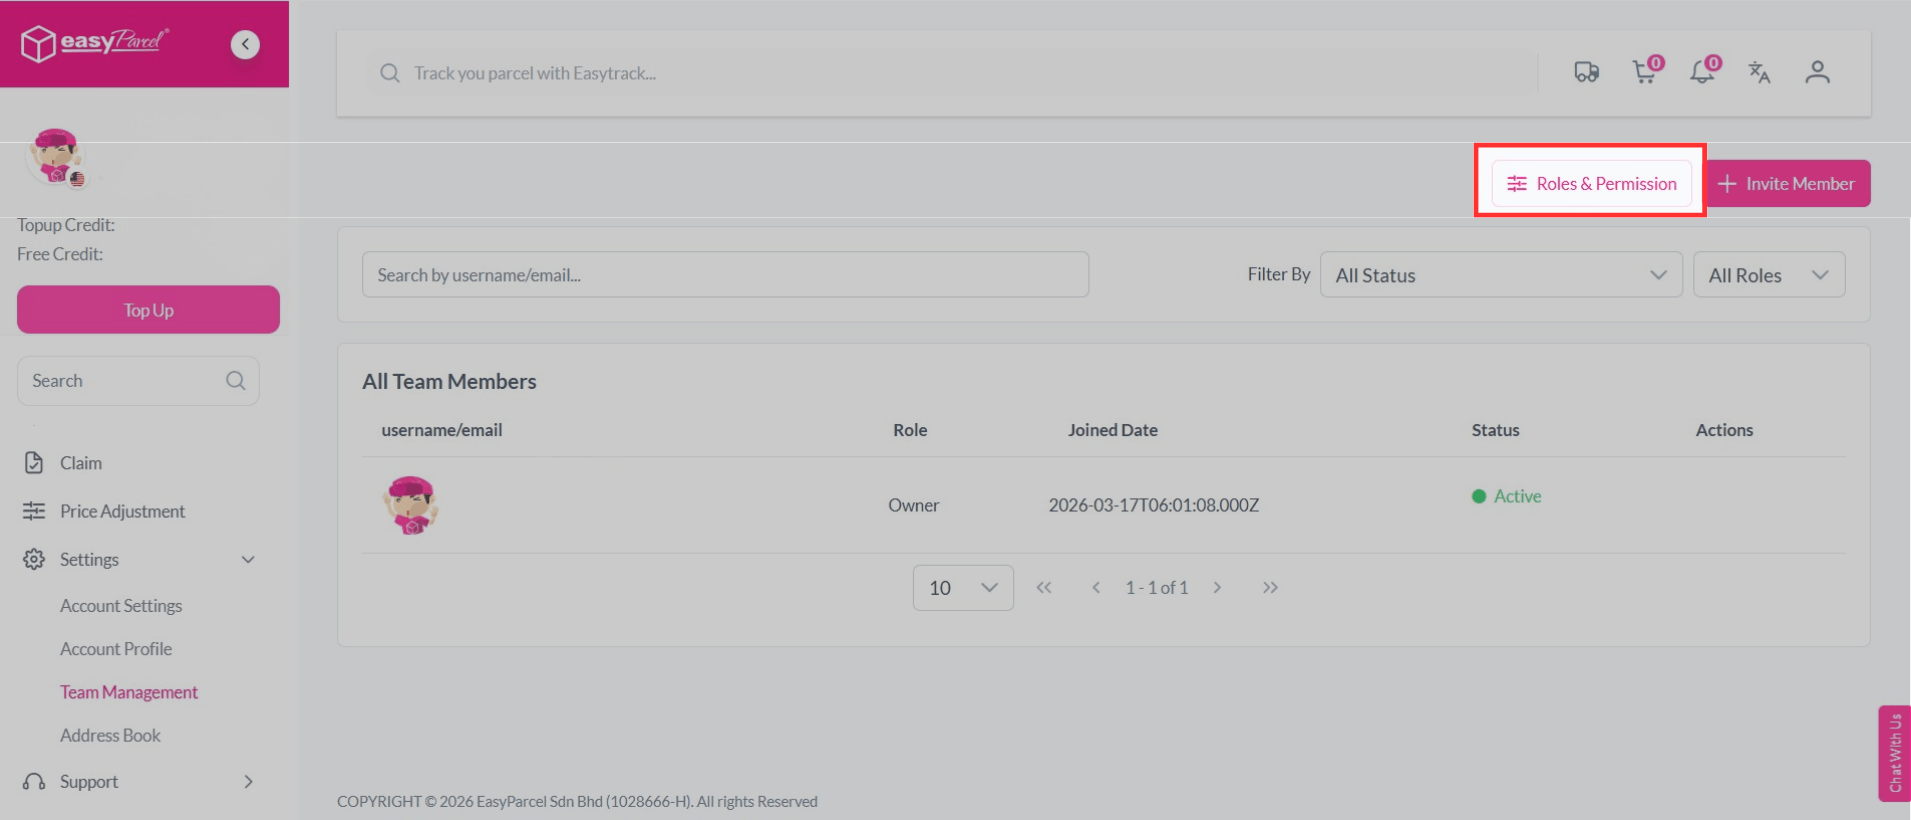This screenshot has width=1911, height=820.
Task: Click the sidebar search magnifier icon
Action: click(236, 381)
